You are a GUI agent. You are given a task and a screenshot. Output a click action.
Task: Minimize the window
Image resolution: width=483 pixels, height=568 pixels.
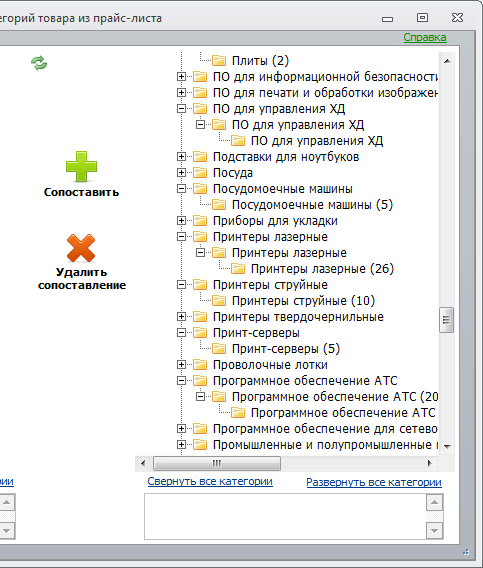click(x=387, y=18)
